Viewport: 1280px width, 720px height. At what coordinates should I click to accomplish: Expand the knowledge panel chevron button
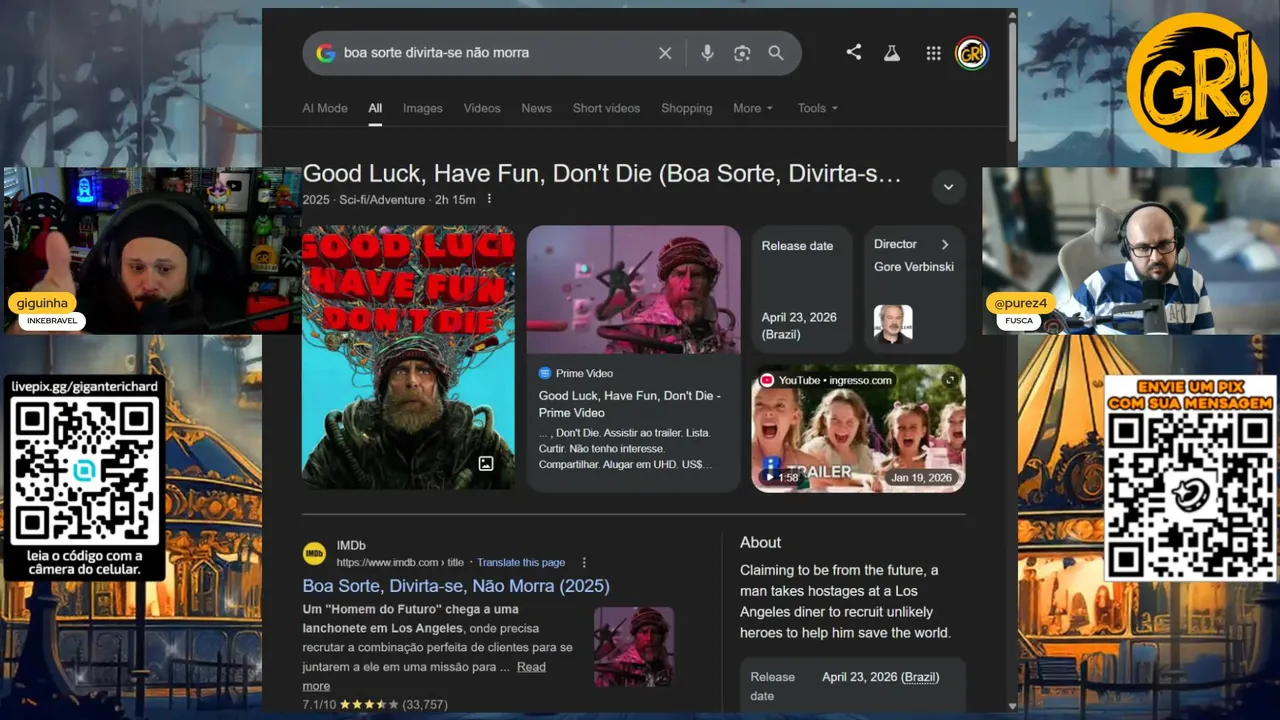(948, 186)
